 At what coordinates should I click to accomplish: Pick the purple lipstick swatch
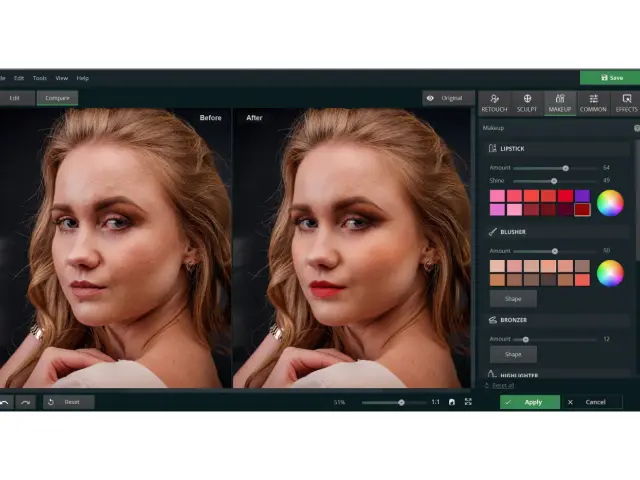coord(582,196)
